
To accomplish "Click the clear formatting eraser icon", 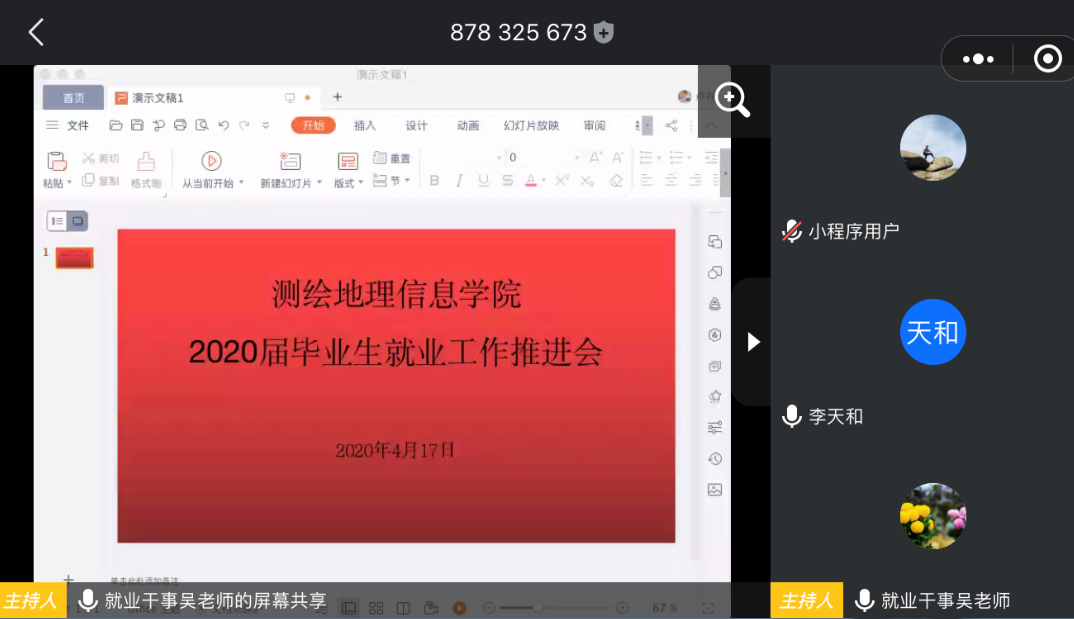I will pos(616,181).
